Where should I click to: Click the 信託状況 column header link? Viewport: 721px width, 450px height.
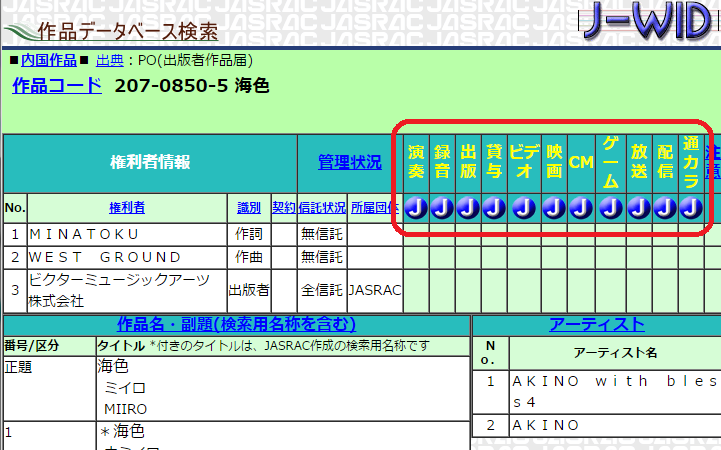coord(322,208)
